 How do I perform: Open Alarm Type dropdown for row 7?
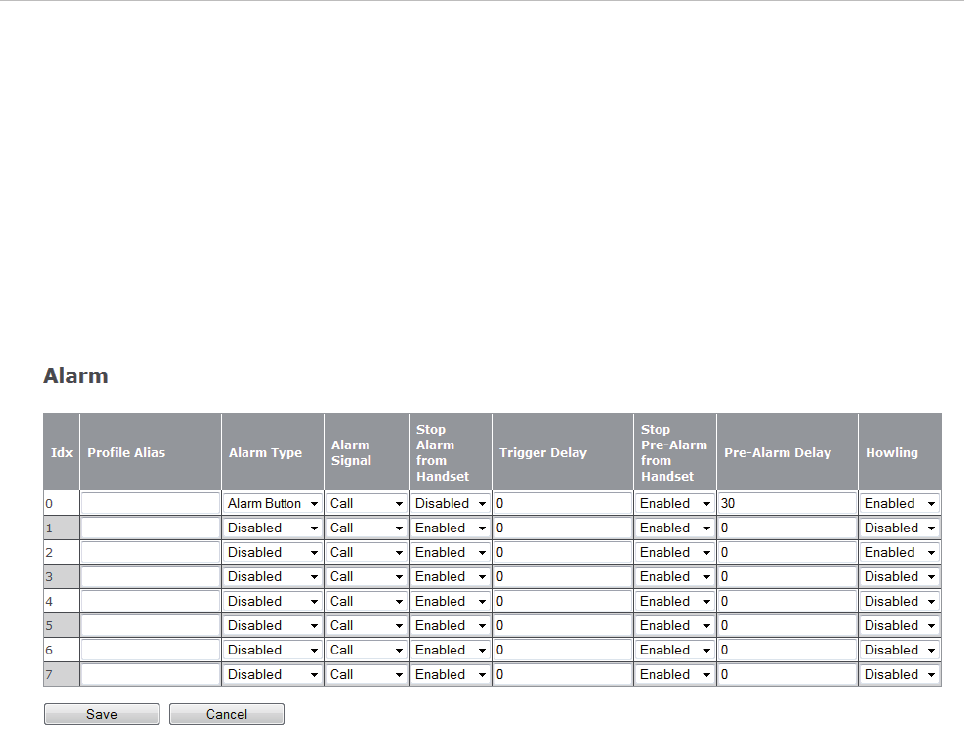pyautogui.click(x=272, y=674)
